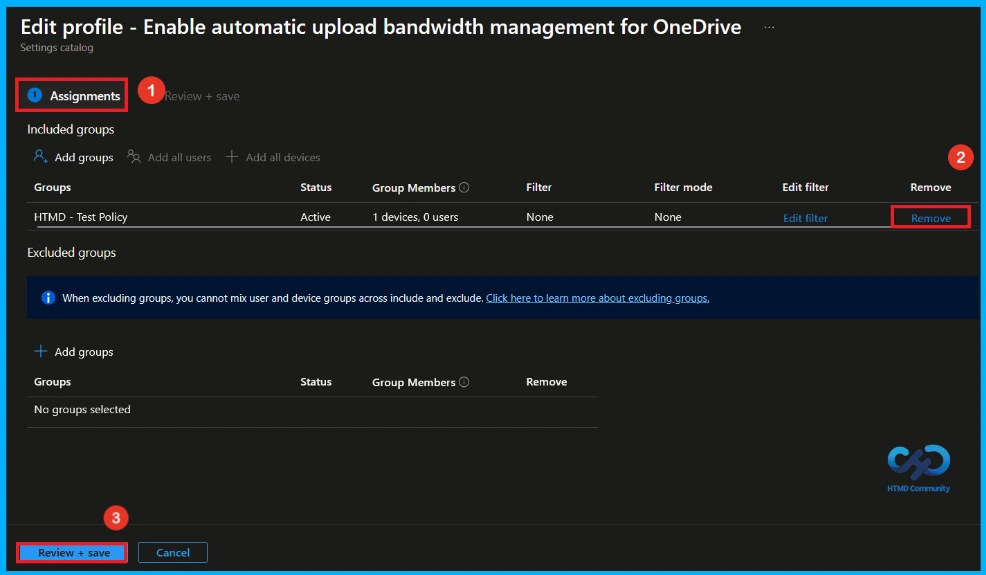The height and width of the screenshot is (575, 986).
Task: Click the Filter column header
Action: (539, 187)
